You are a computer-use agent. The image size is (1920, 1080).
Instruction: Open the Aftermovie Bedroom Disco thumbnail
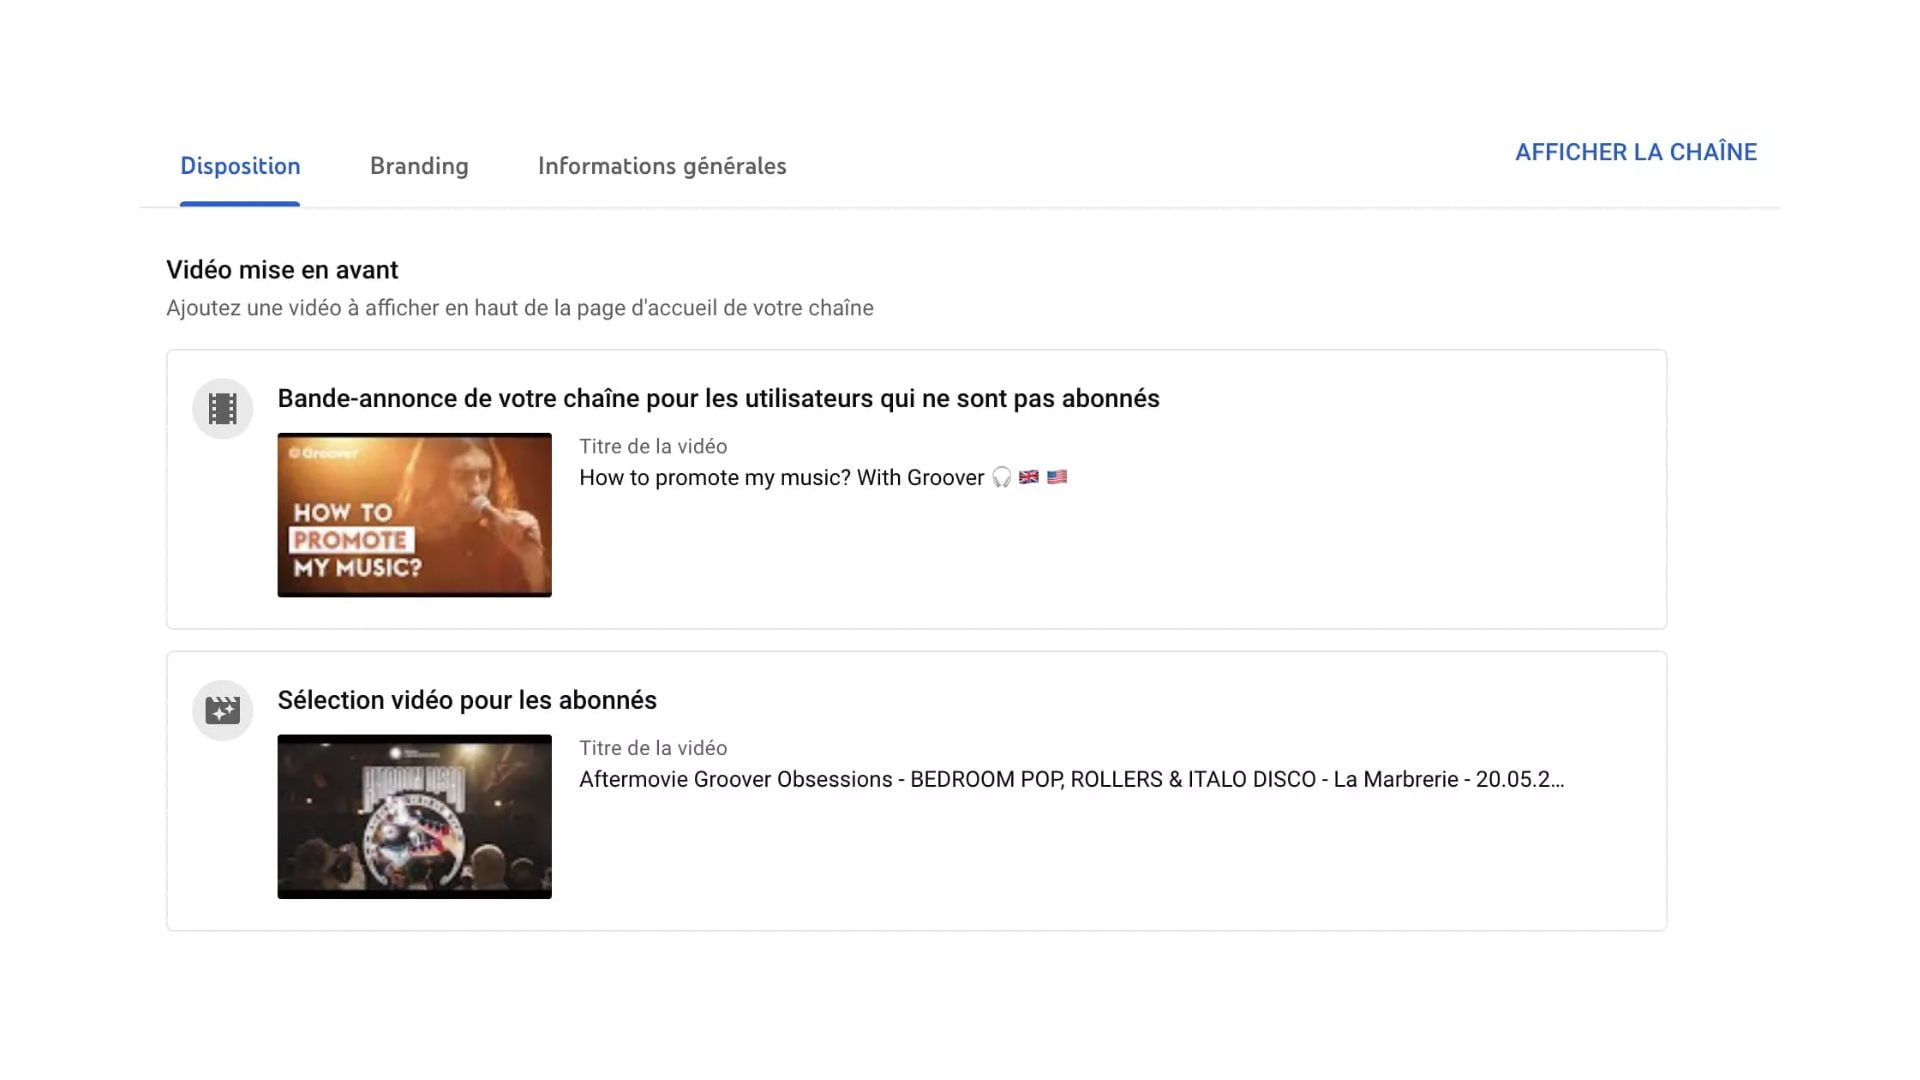pos(414,817)
